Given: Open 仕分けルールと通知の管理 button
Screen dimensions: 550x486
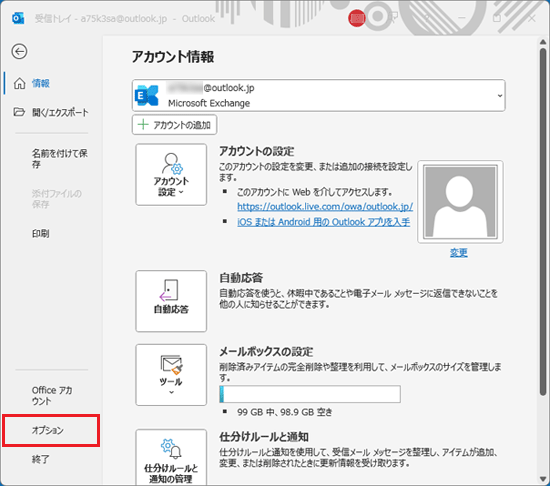Looking at the screenshot, I should [171, 458].
